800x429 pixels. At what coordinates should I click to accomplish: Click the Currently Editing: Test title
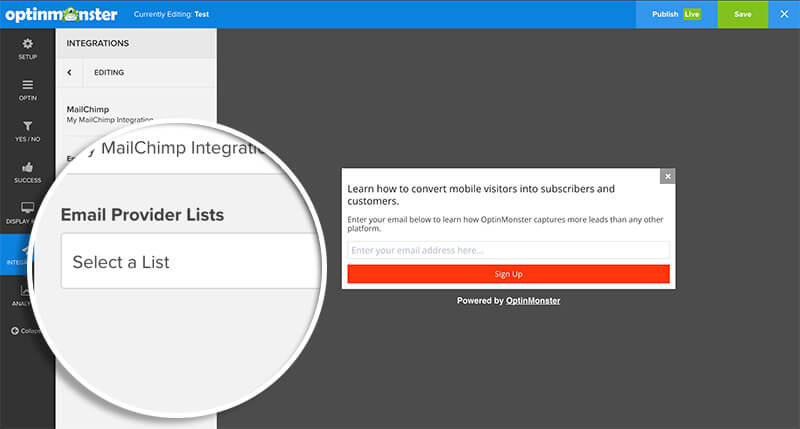click(x=171, y=14)
